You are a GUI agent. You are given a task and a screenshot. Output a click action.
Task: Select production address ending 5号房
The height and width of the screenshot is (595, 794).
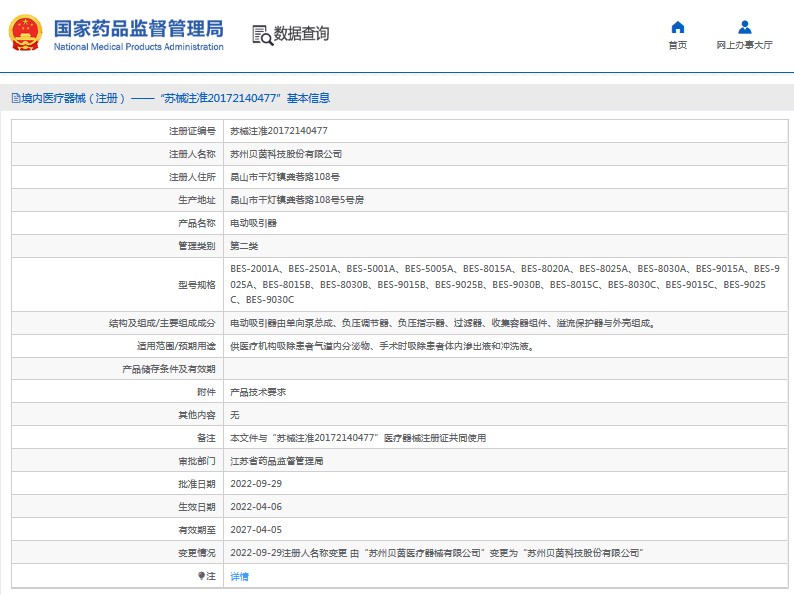(x=297, y=200)
